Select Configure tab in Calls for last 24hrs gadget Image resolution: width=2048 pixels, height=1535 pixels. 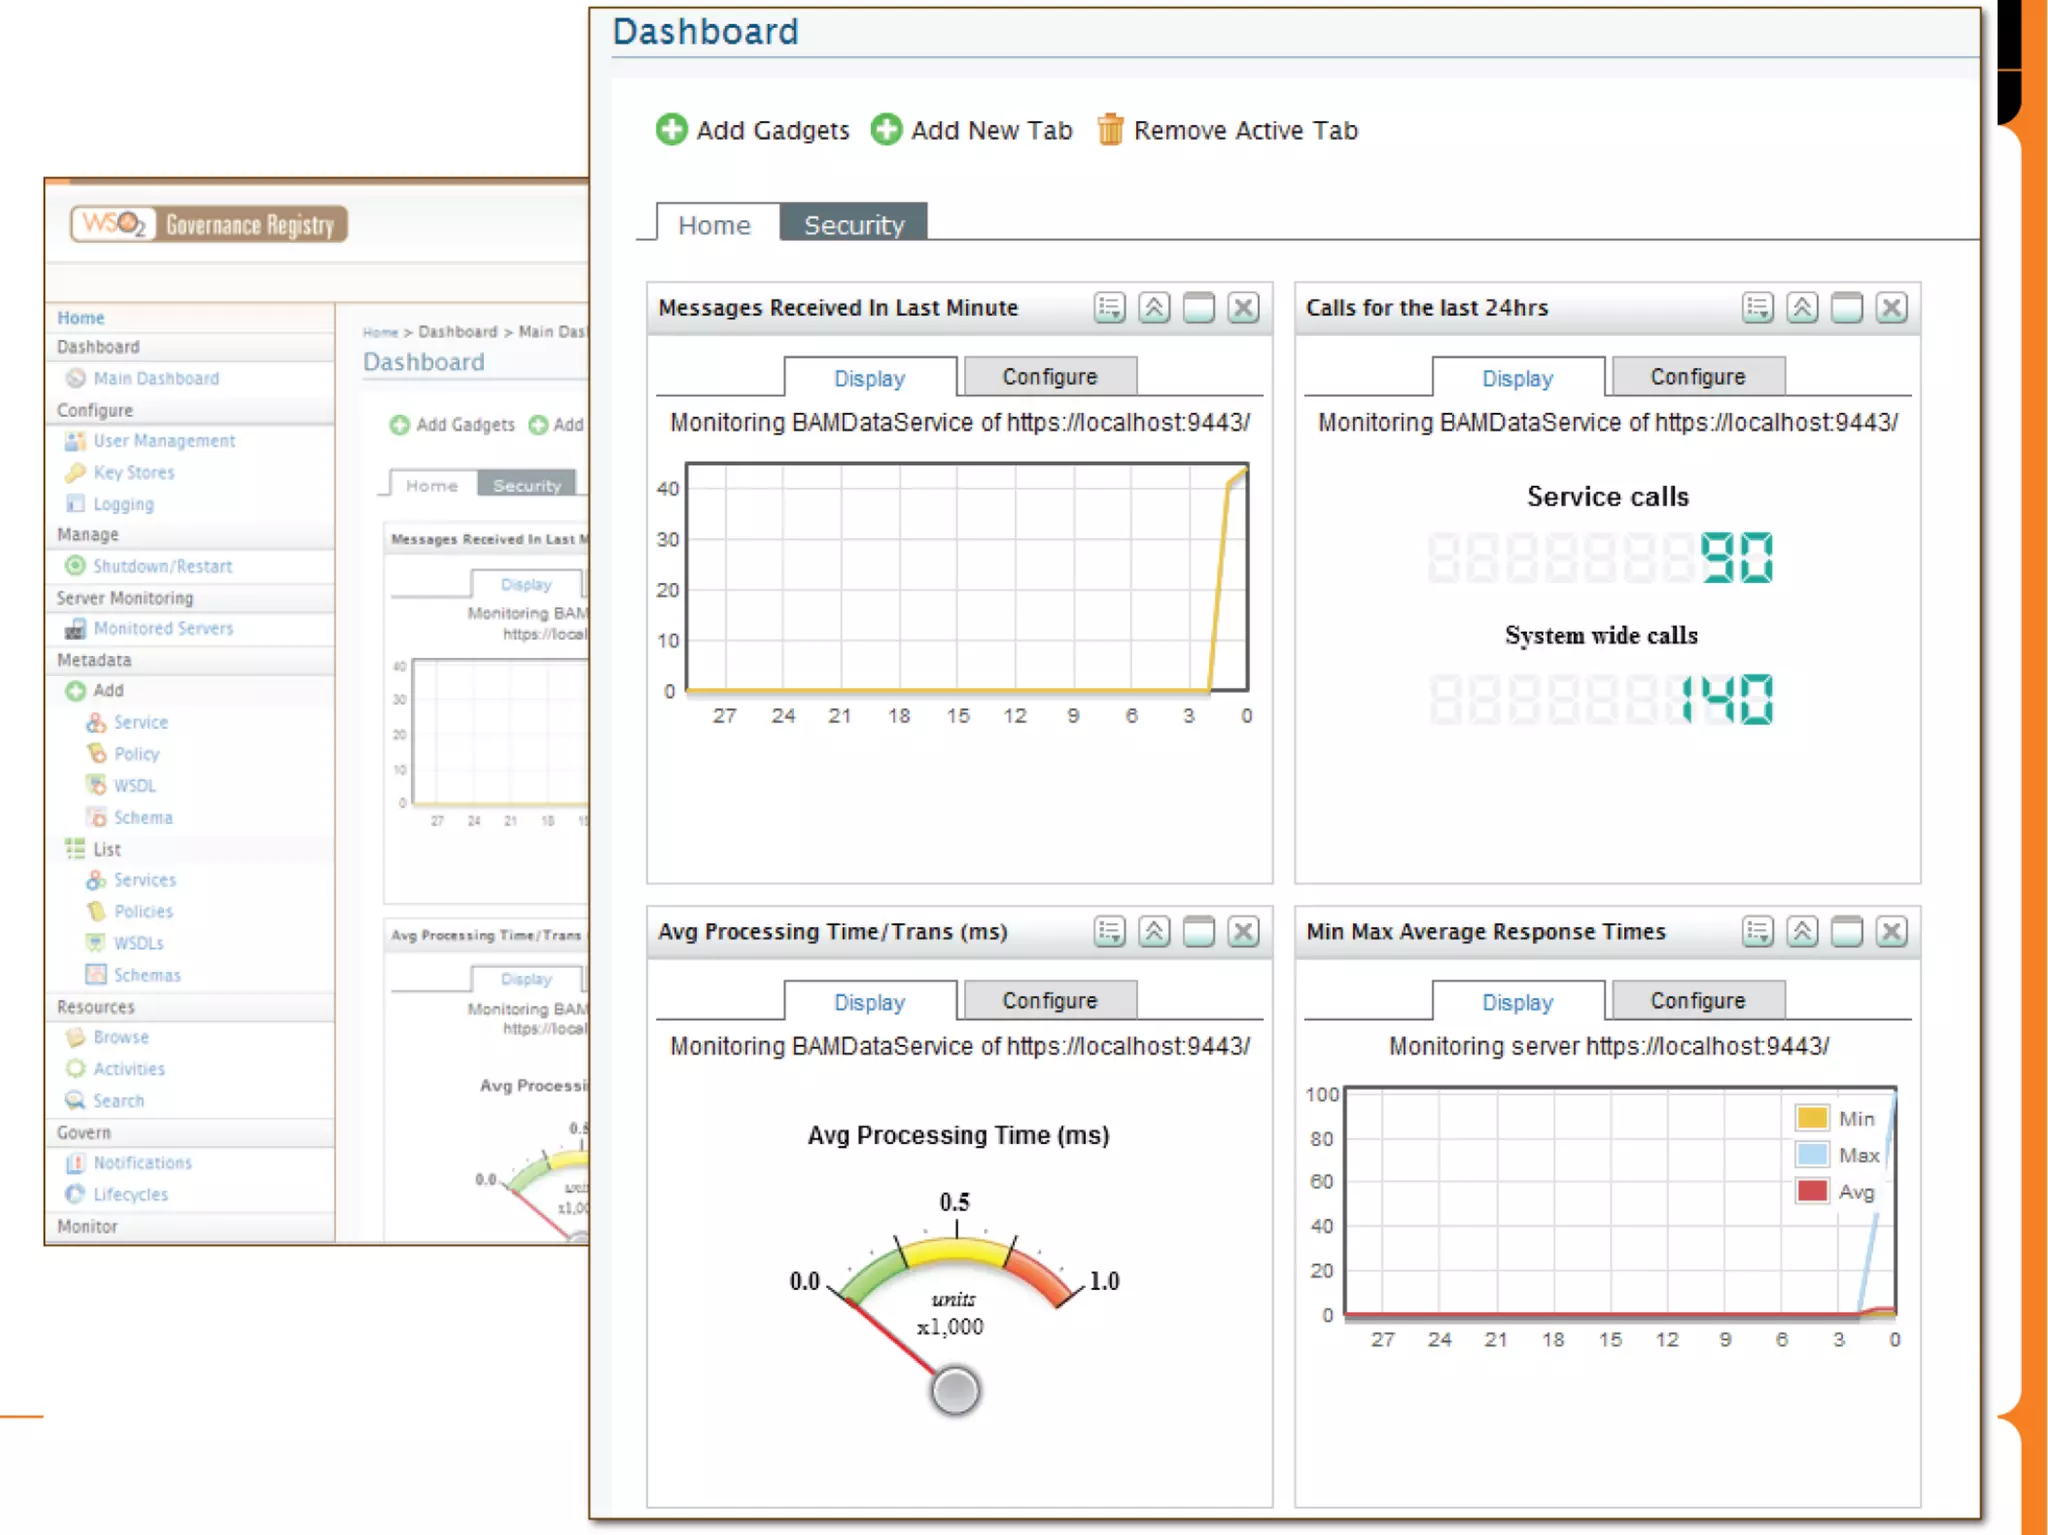1697,377
